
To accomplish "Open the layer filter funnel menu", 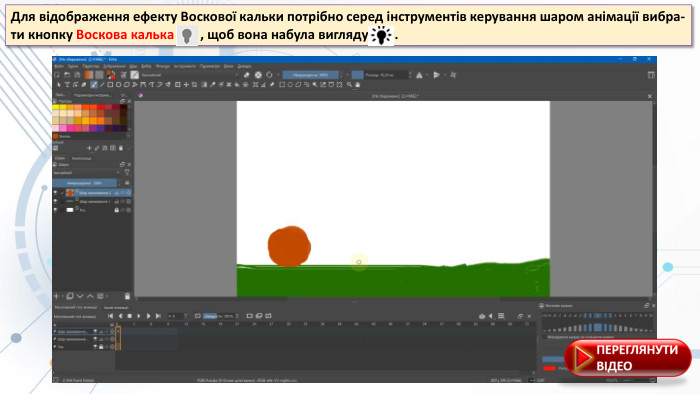I will pyautogui.click(x=127, y=172).
